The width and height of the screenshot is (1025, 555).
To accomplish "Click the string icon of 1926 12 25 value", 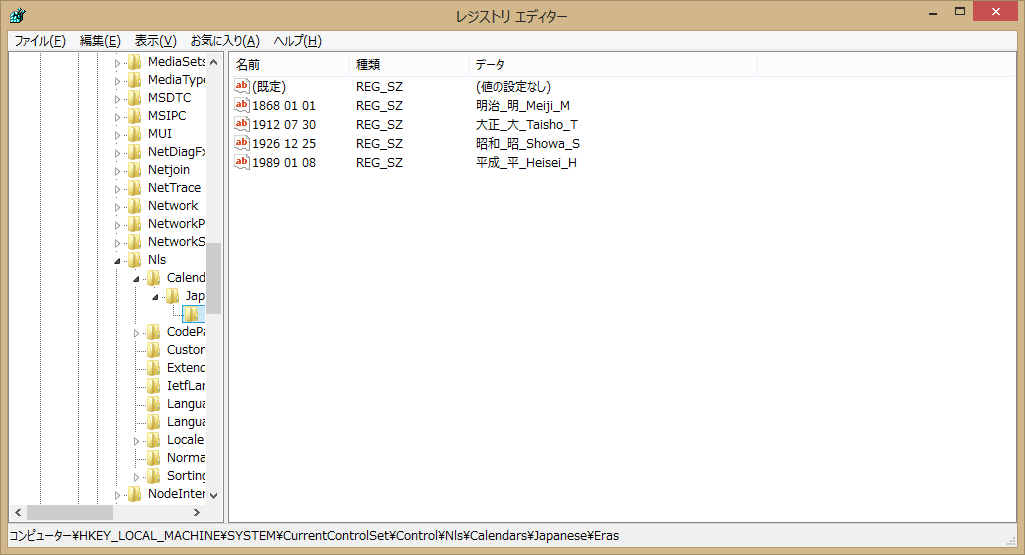I will pos(241,143).
